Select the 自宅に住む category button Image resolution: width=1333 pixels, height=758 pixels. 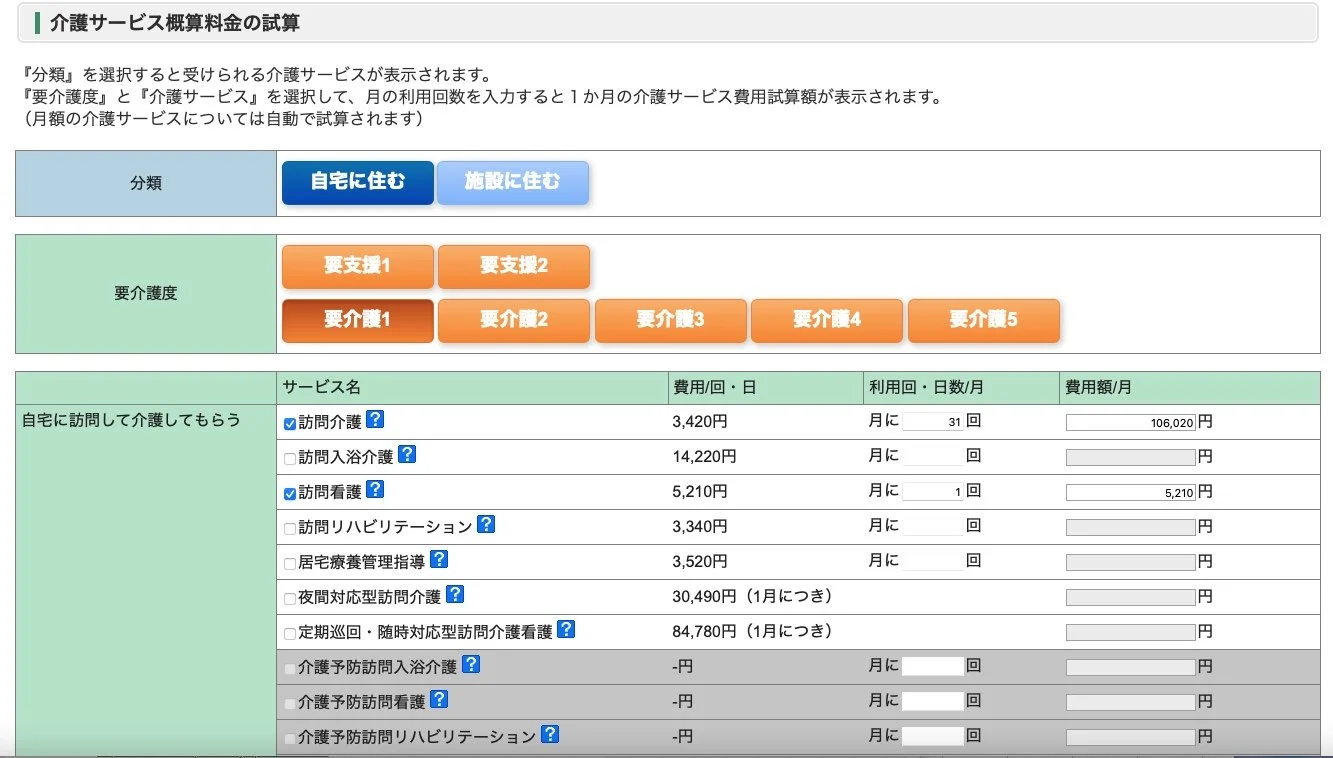(x=358, y=183)
